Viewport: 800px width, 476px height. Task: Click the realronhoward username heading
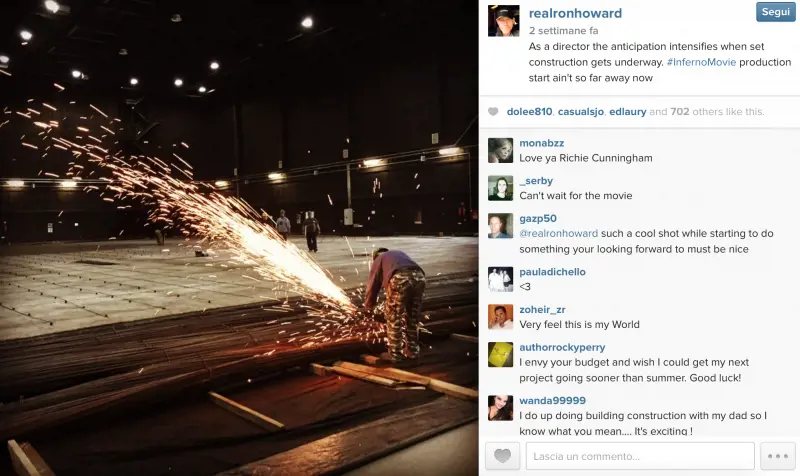[575, 13]
